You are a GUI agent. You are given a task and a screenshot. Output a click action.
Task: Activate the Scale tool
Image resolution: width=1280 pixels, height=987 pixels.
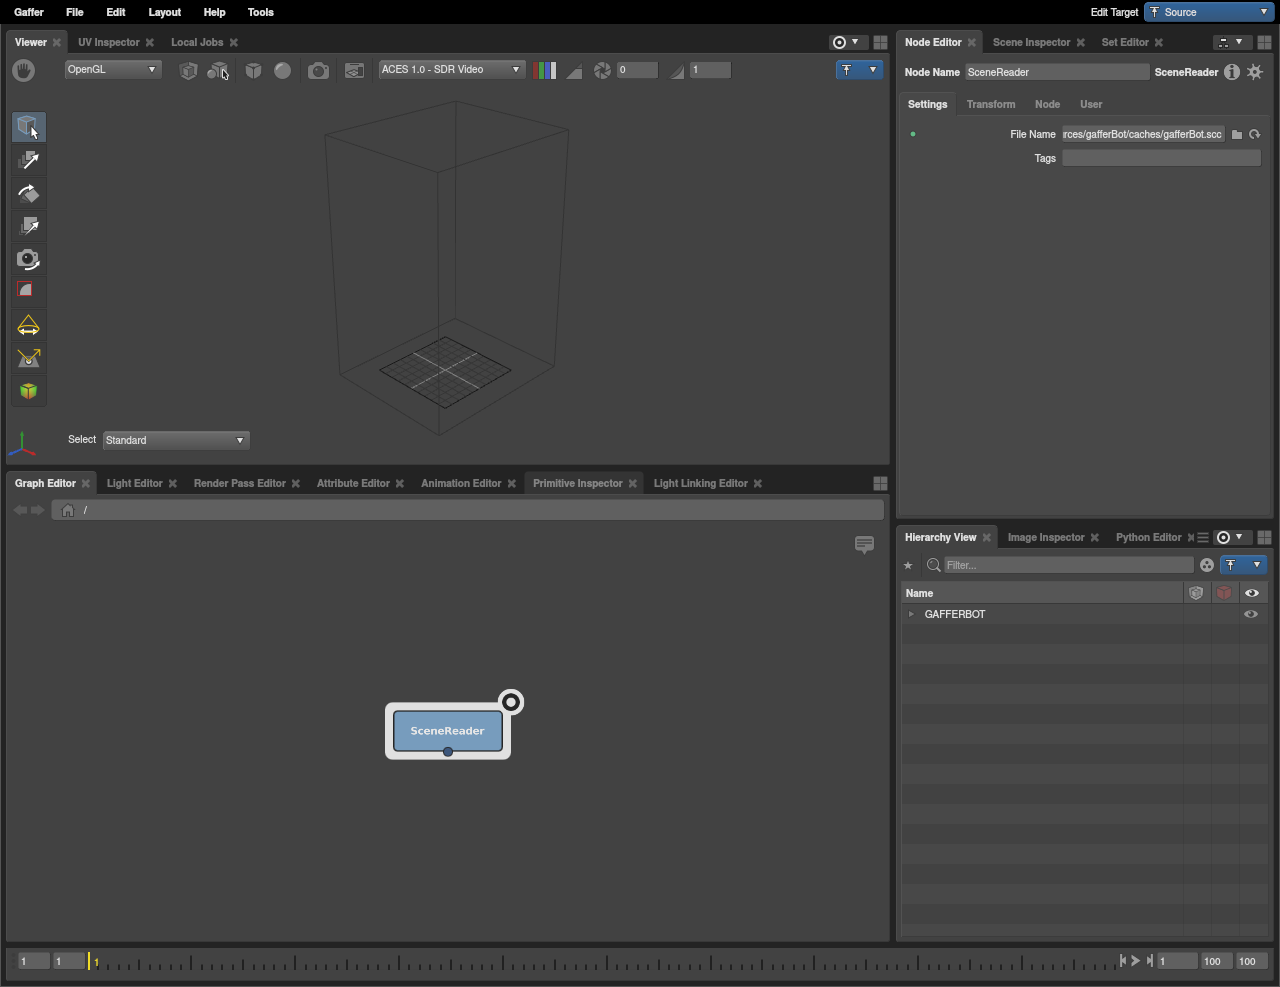click(28, 226)
